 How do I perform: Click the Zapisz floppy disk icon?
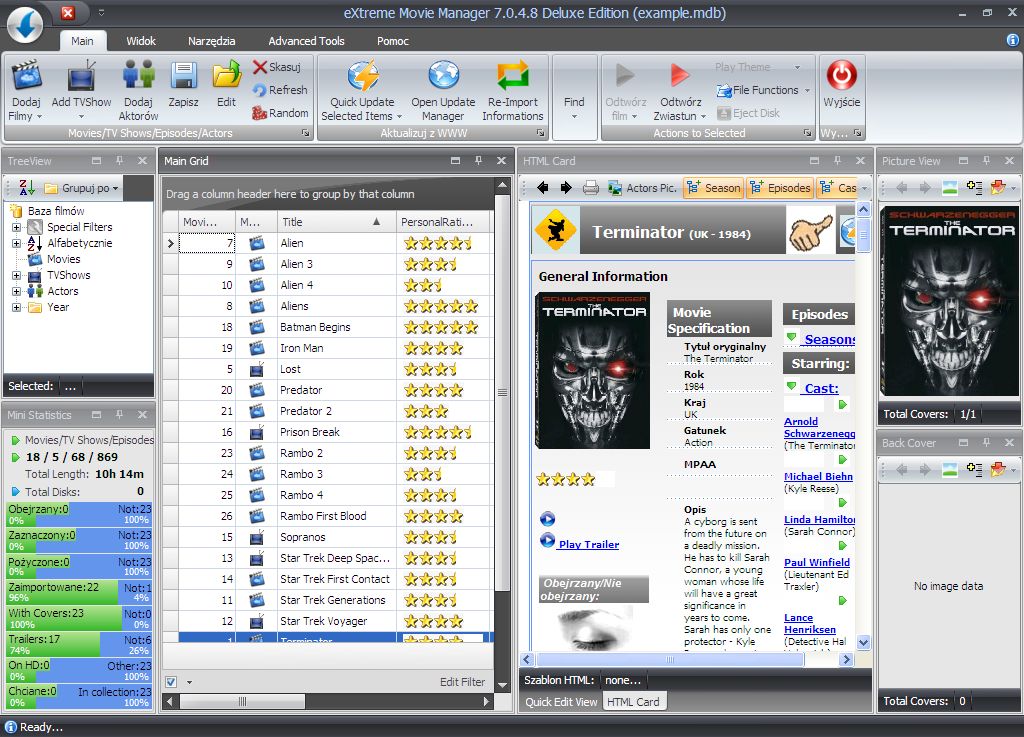click(x=184, y=75)
